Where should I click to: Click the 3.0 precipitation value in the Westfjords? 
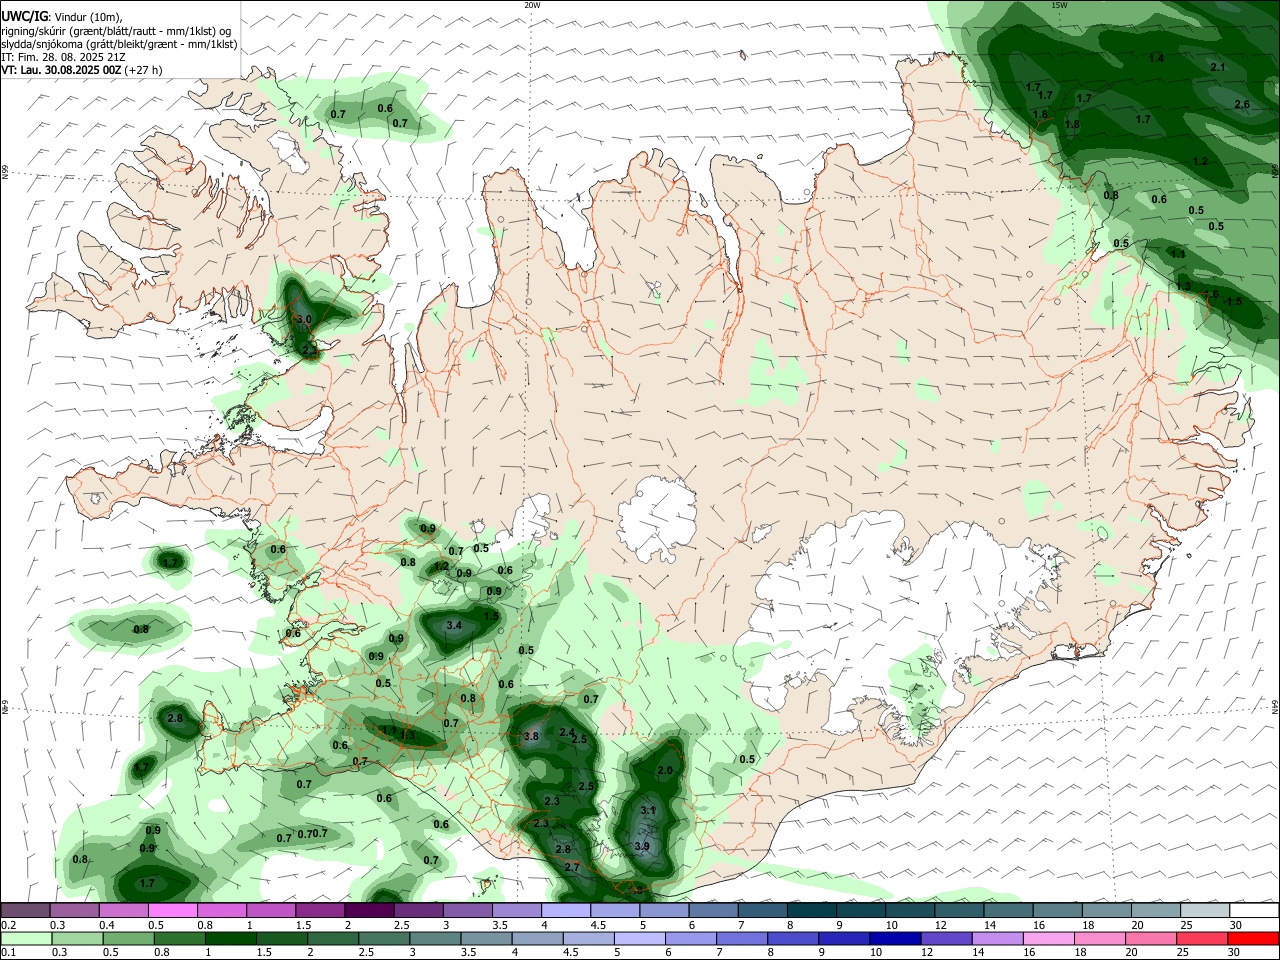[x=305, y=319]
